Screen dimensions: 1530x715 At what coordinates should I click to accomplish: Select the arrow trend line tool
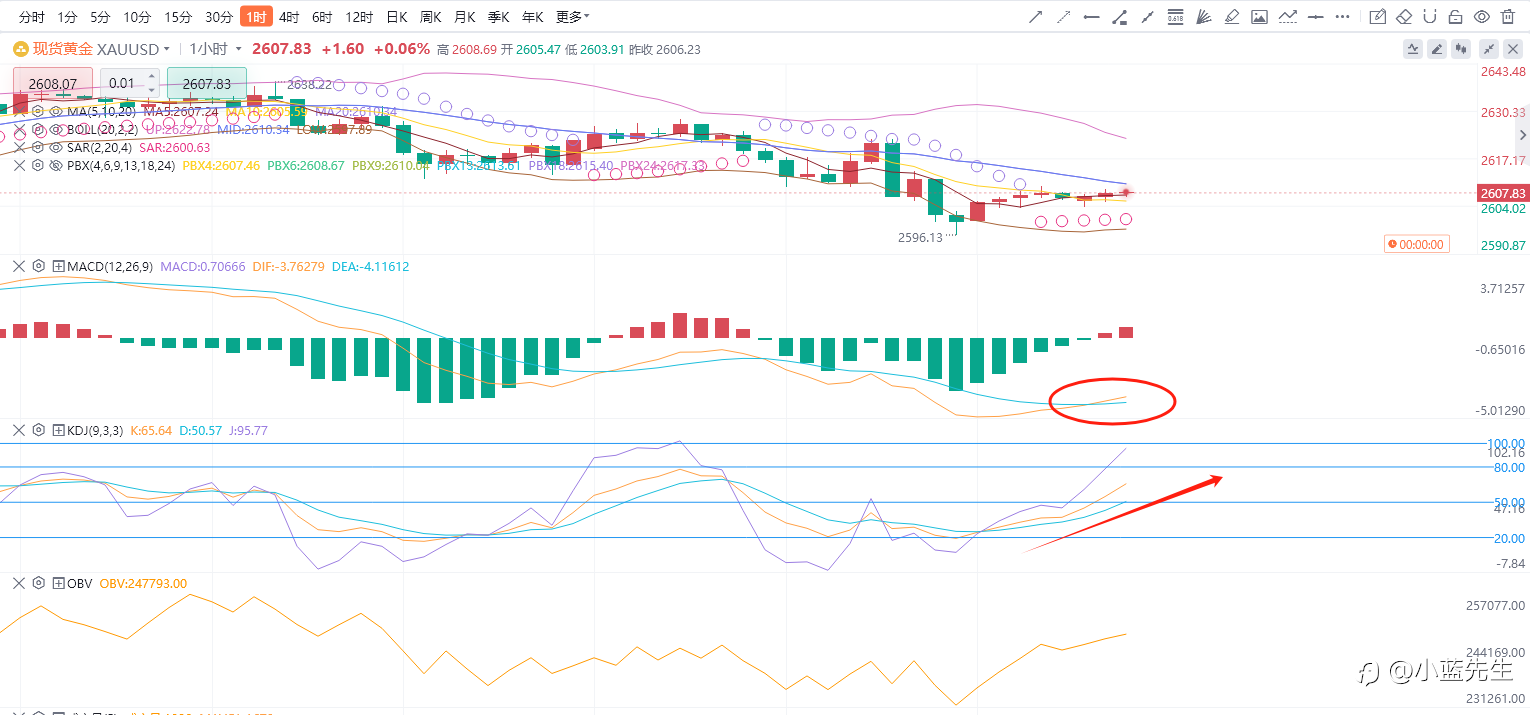(x=1036, y=16)
